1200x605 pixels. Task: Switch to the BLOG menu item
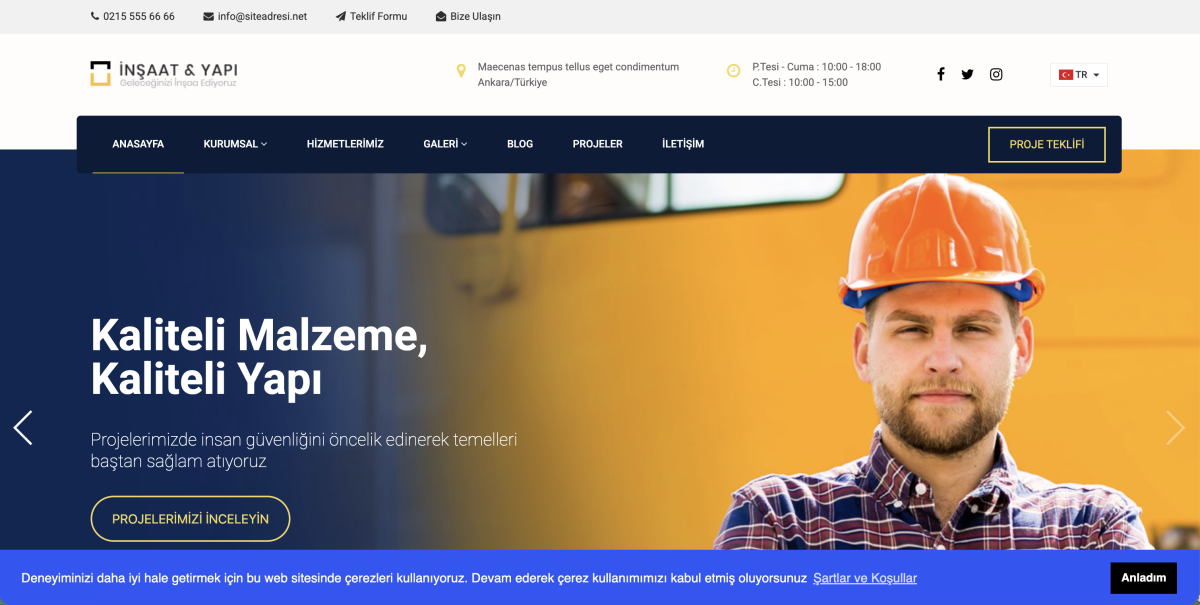click(520, 143)
